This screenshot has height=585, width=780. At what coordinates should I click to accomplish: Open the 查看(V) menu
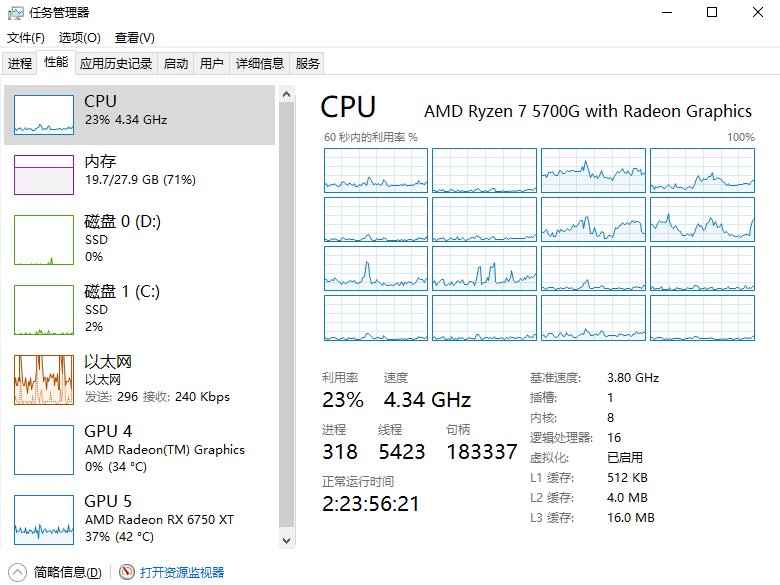134,38
